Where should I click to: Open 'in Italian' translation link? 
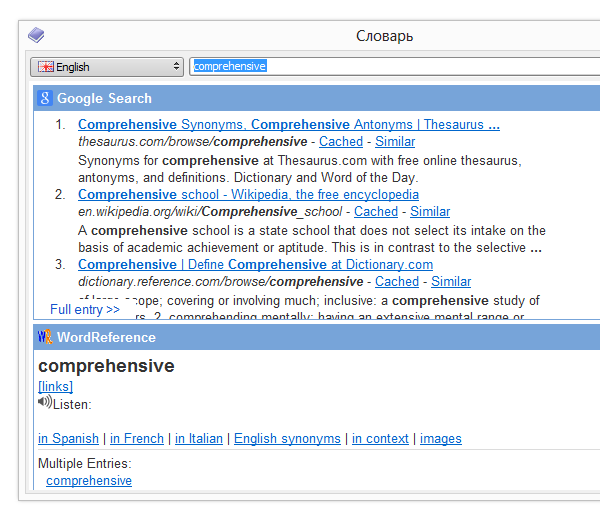click(x=199, y=438)
